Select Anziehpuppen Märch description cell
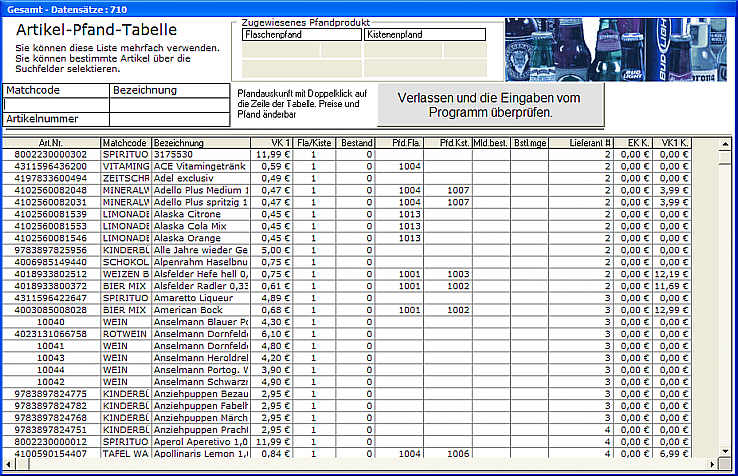738x476 pixels. point(201,418)
